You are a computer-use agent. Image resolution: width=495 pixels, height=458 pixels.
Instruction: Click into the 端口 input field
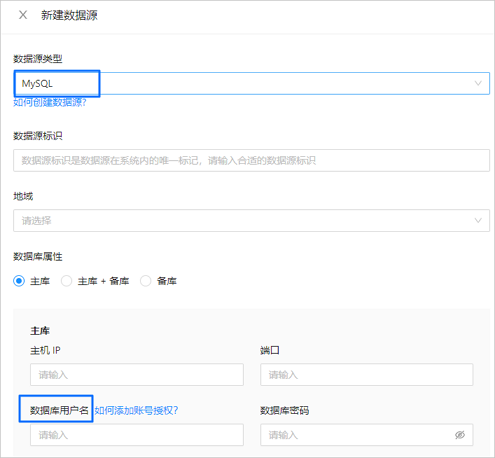tap(367, 375)
